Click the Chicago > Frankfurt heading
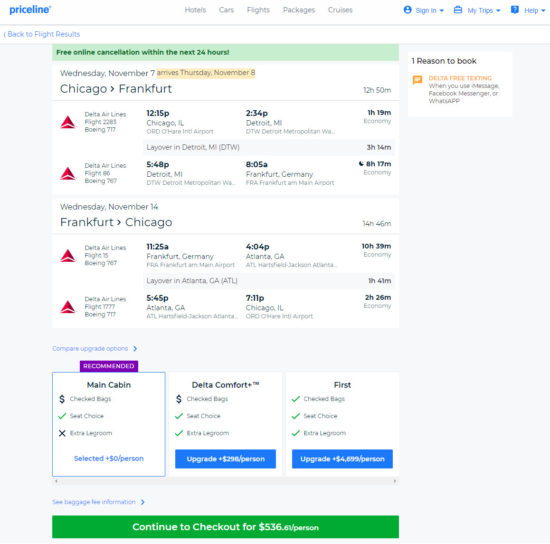 116,89
